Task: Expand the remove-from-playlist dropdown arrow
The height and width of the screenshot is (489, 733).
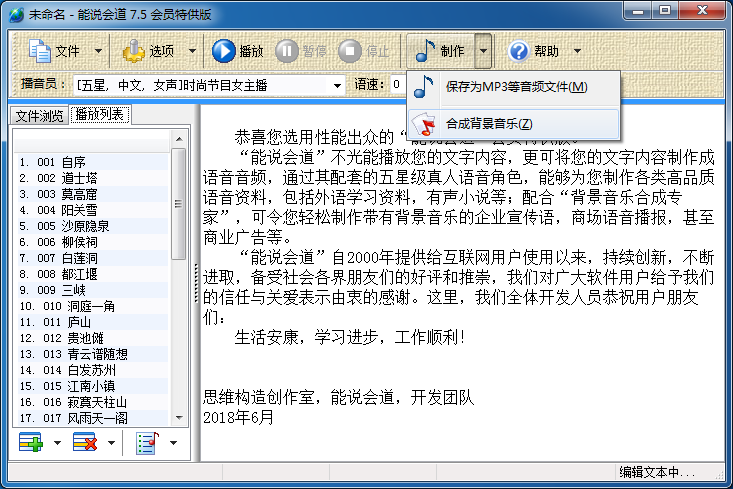Action: click(111, 442)
